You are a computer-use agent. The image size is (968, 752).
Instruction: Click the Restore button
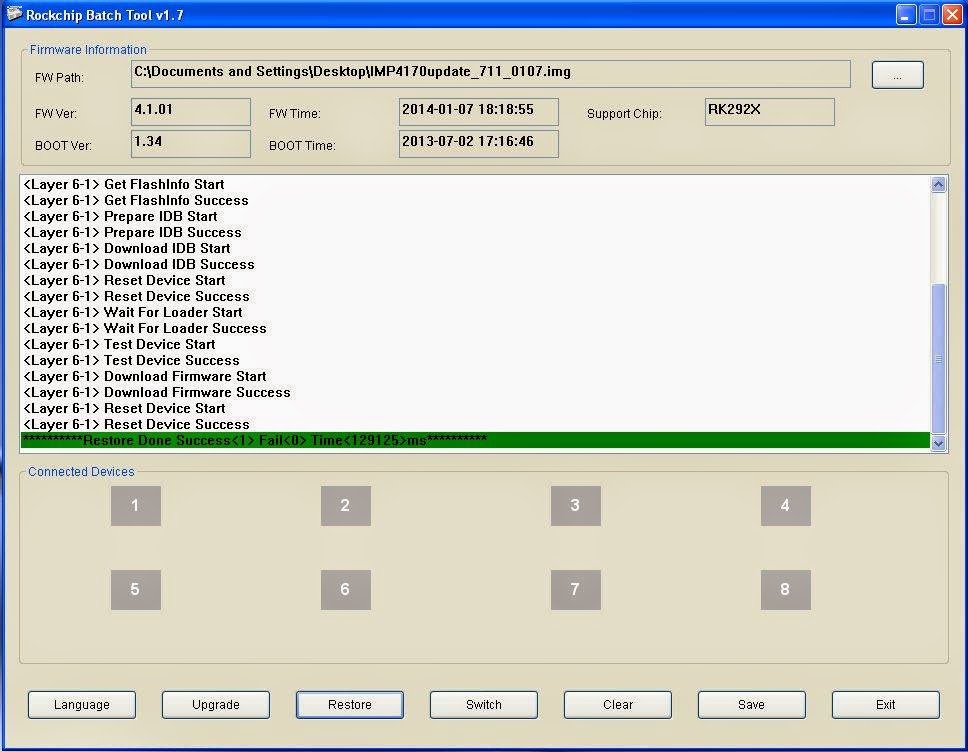(x=349, y=704)
